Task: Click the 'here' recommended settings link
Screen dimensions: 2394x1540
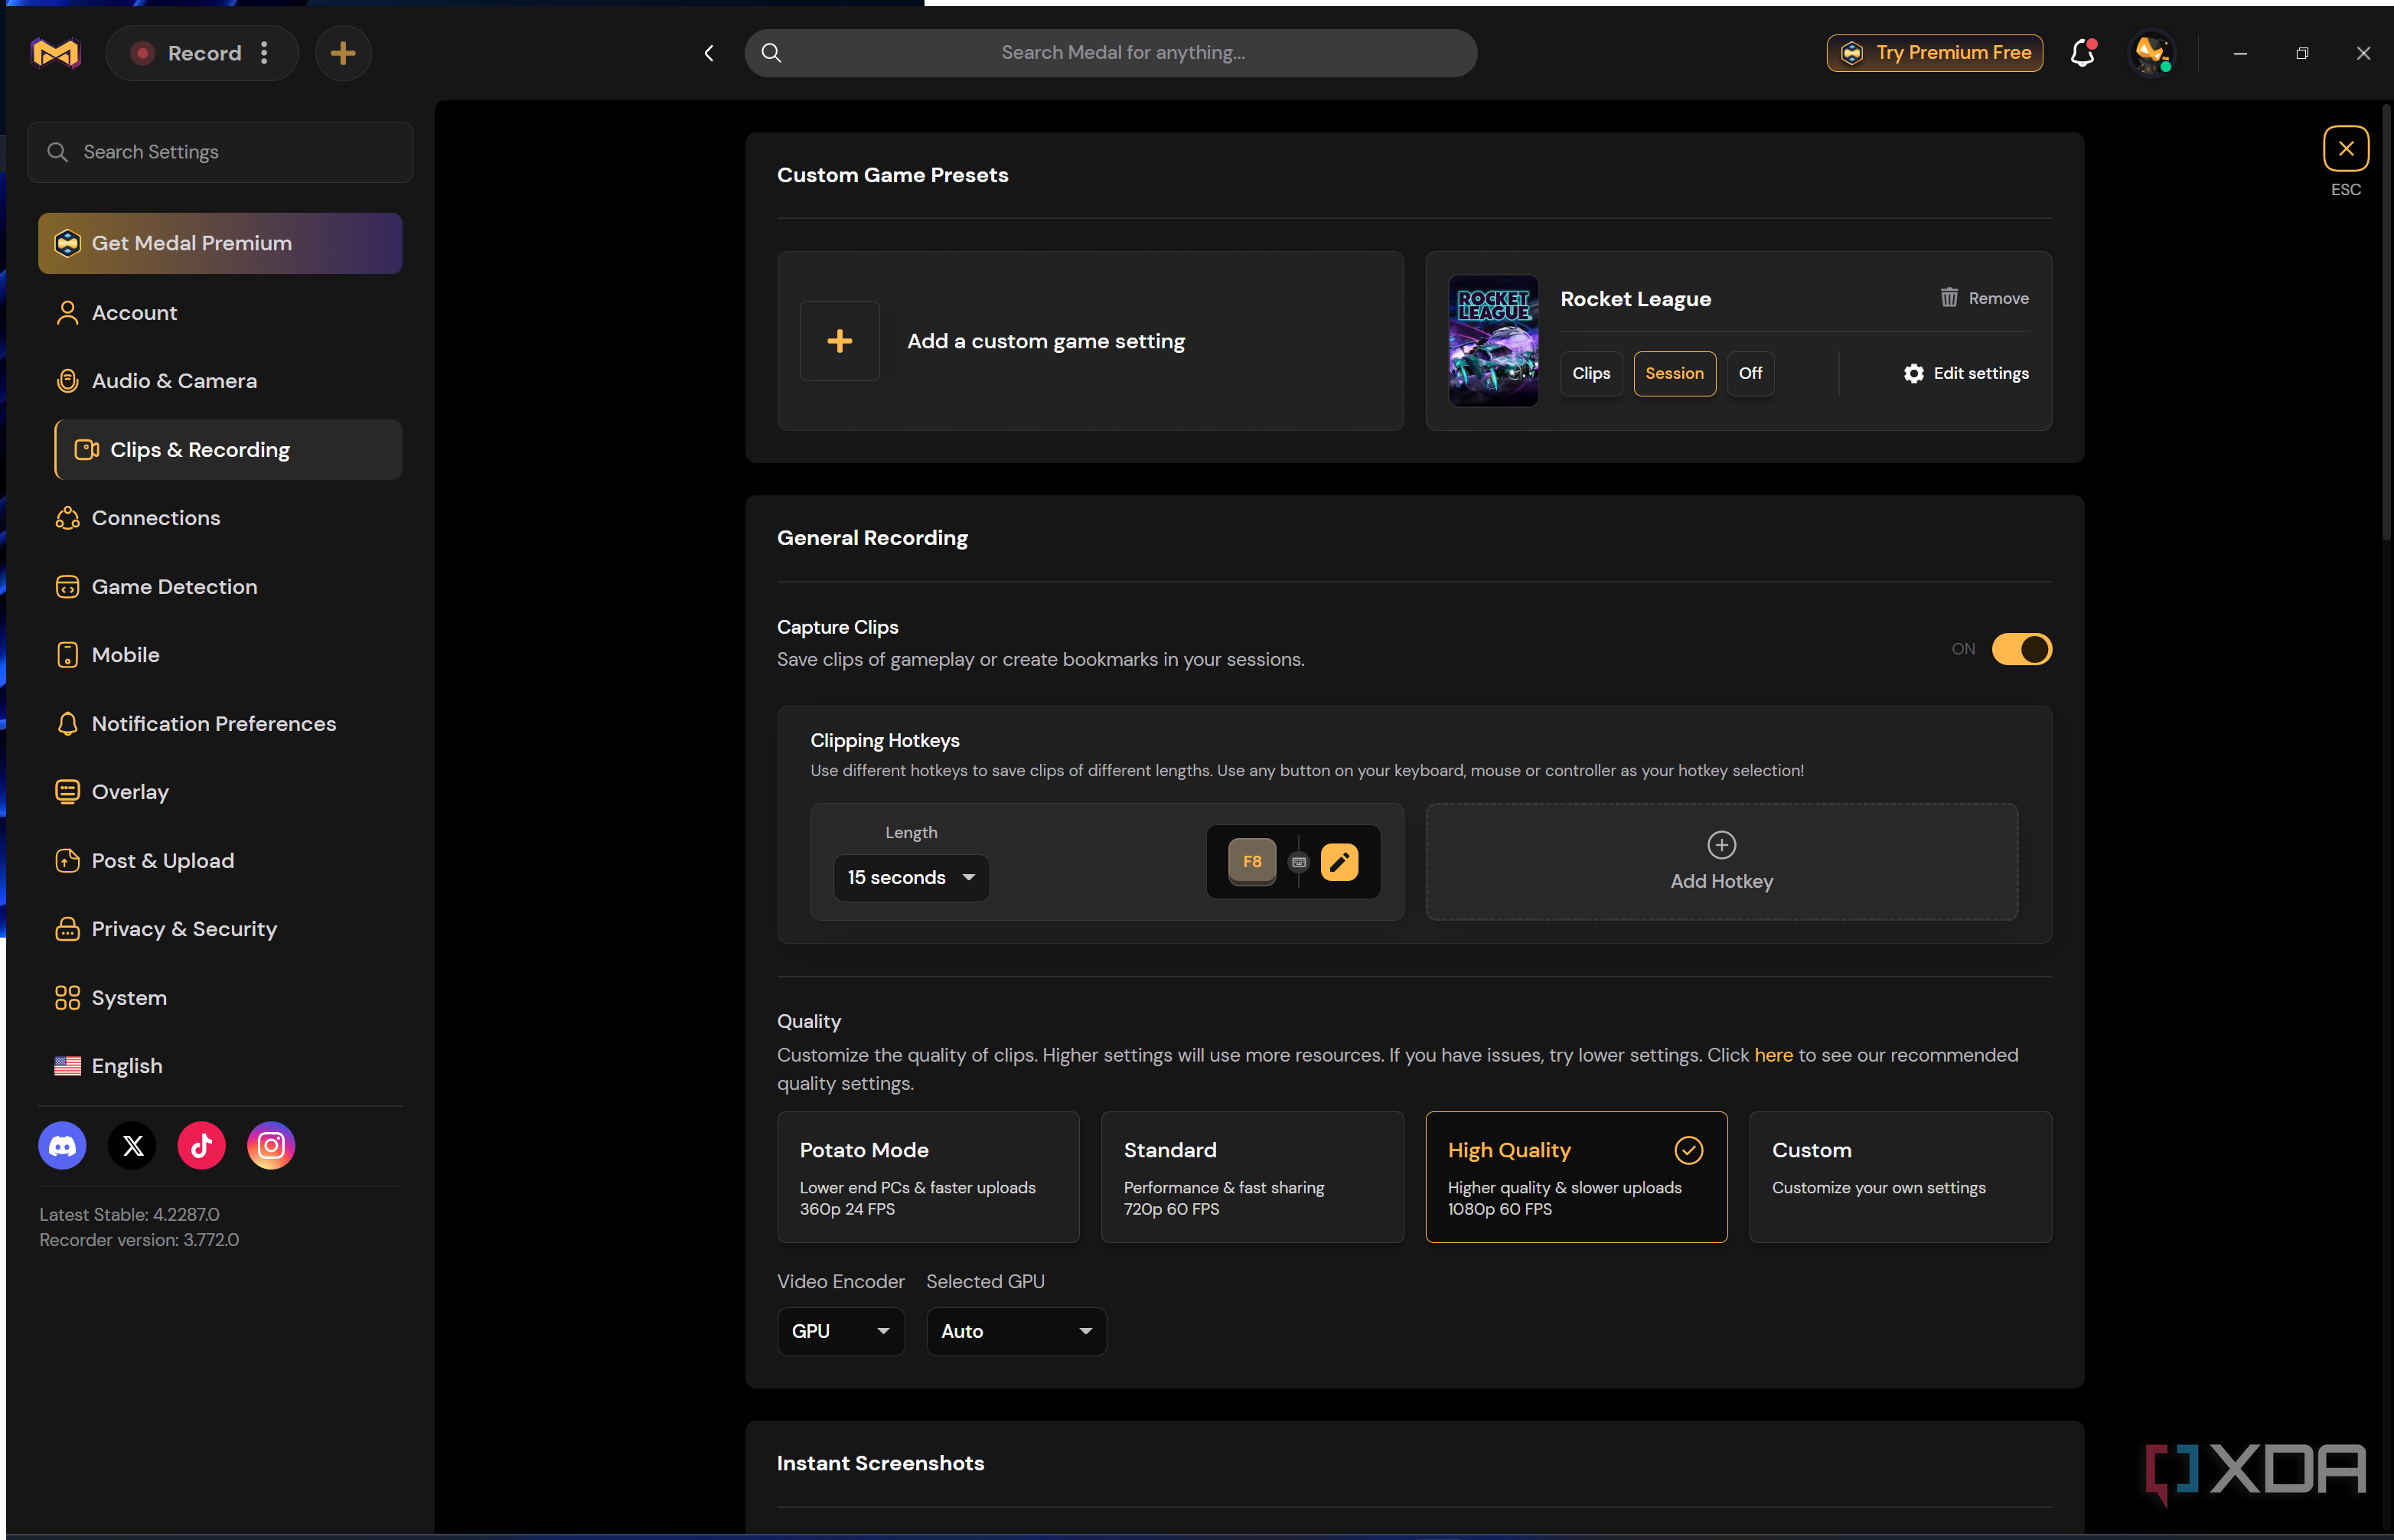Action: pyautogui.click(x=1774, y=1056)
